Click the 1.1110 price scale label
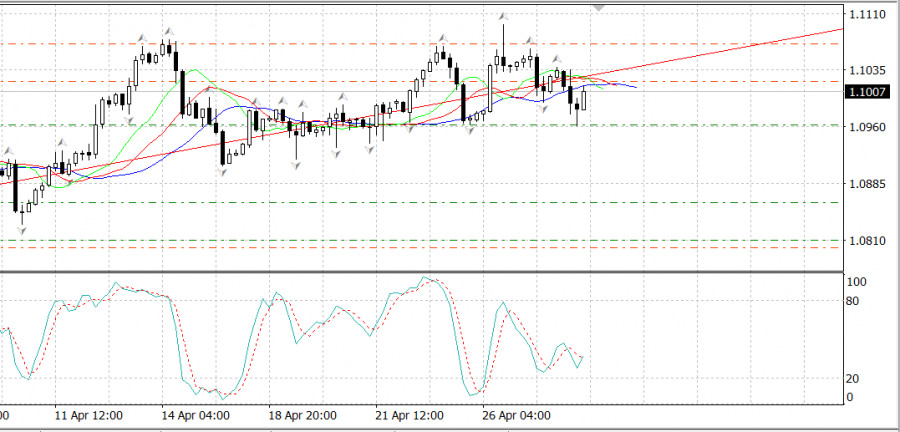This screenshot has width=900, height=432. pyautogui.click(x=864, y=15)
